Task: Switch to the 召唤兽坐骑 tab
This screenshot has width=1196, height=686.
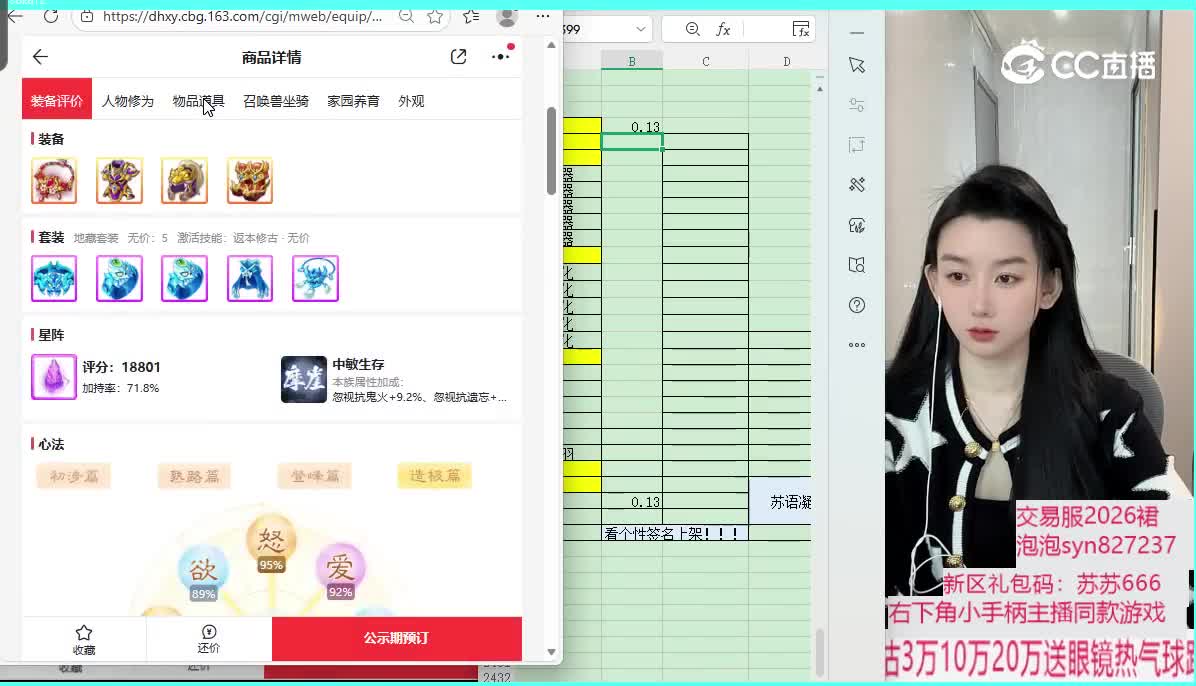Action: pyautogui.click(x=275, y=101)
